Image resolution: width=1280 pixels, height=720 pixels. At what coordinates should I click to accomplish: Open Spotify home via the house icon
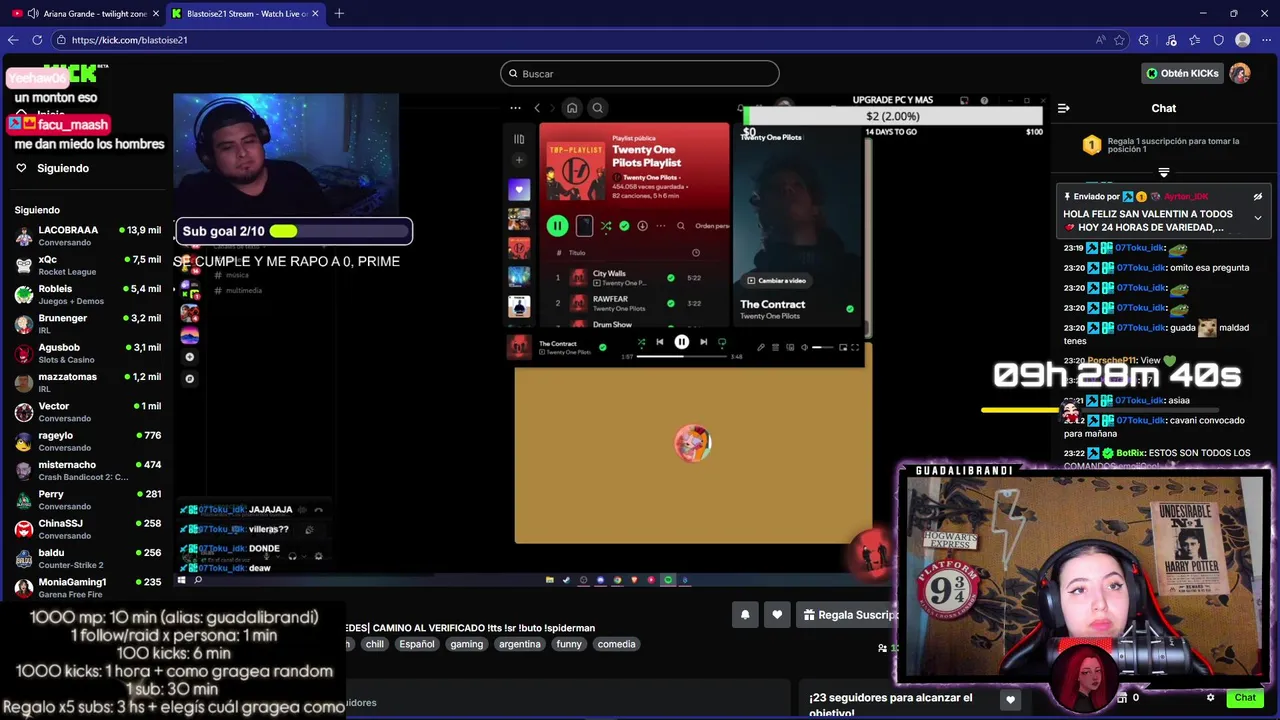pyautogui.click(x=572, y=108)
